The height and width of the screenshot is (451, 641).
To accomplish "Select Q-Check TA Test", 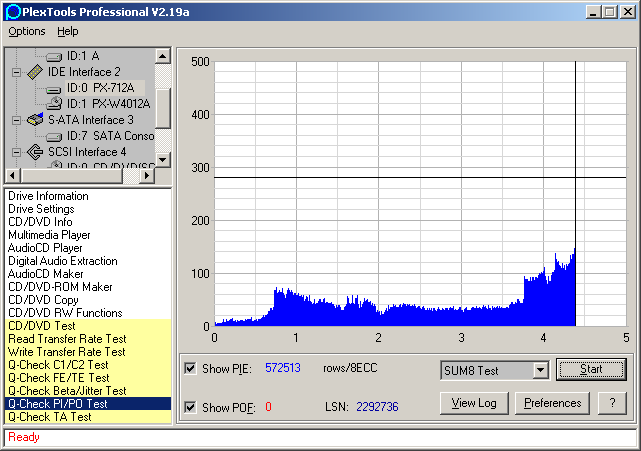I will pos(88,417).
